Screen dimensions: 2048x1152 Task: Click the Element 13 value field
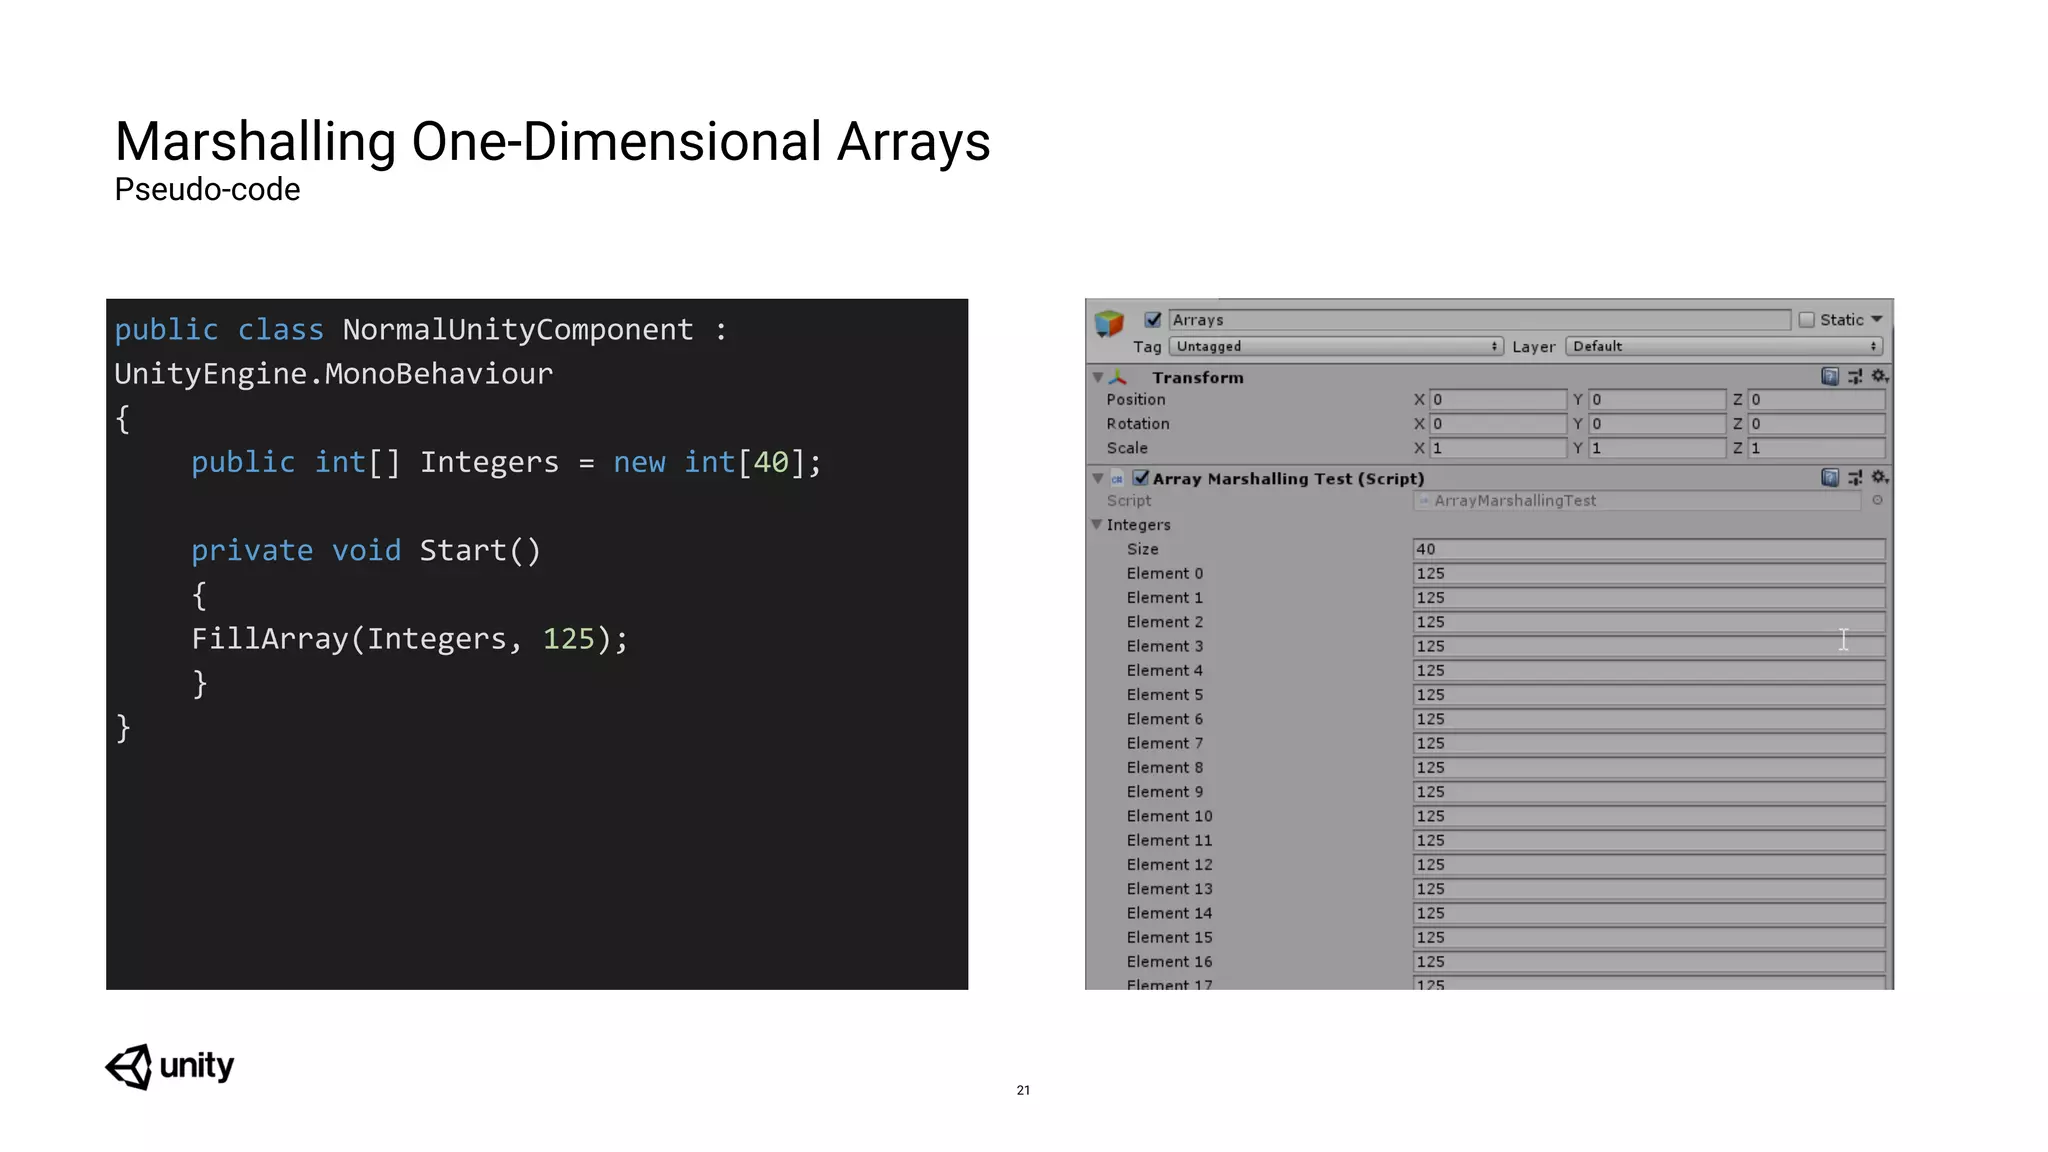1649,888
